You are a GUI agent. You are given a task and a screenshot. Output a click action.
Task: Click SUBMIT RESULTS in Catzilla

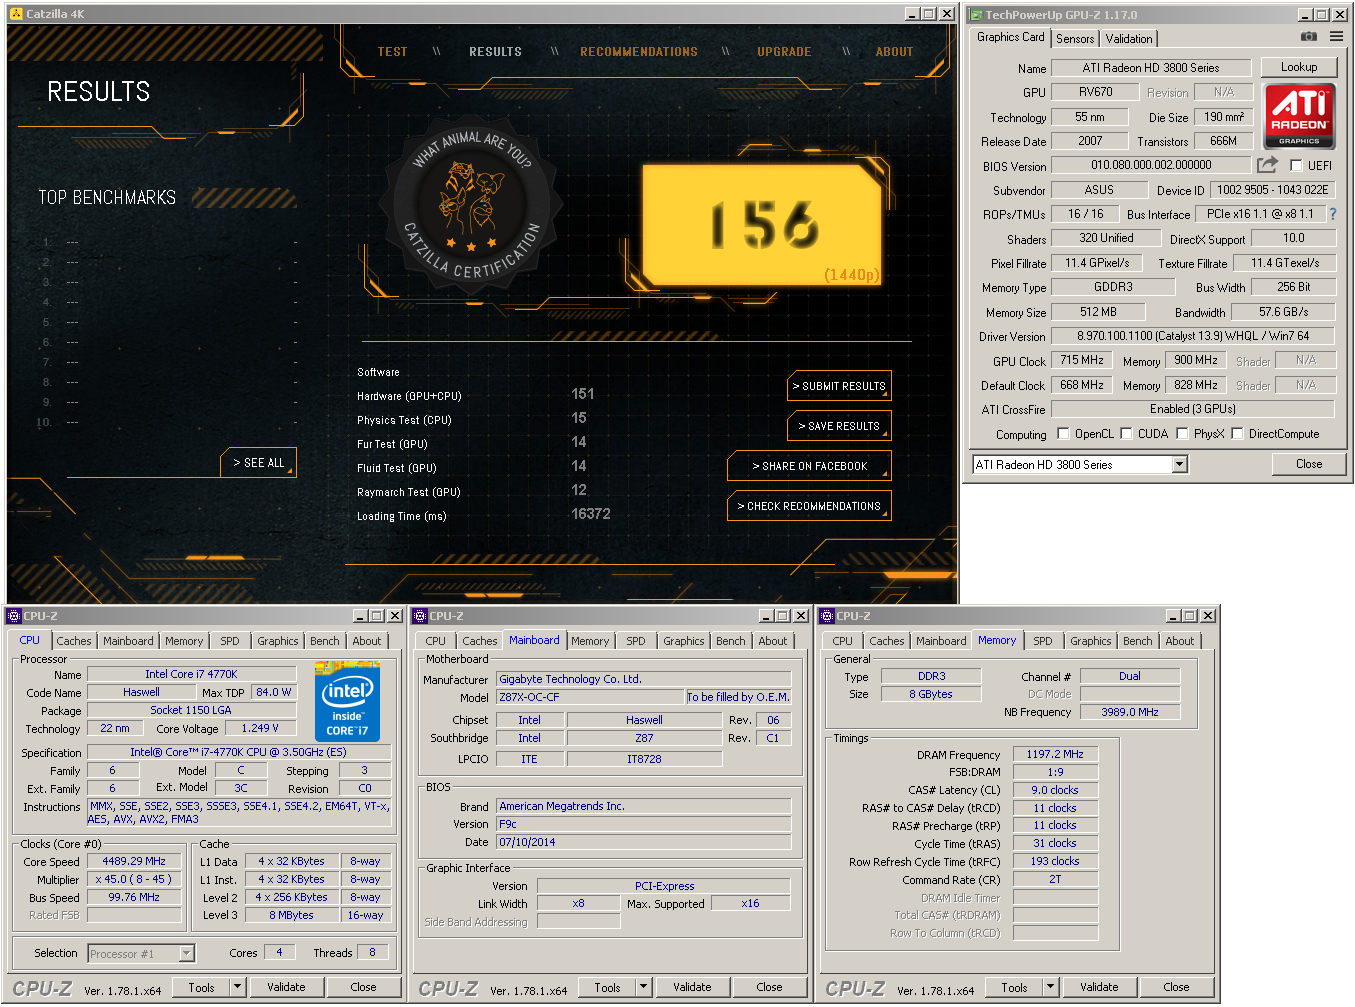839,386
